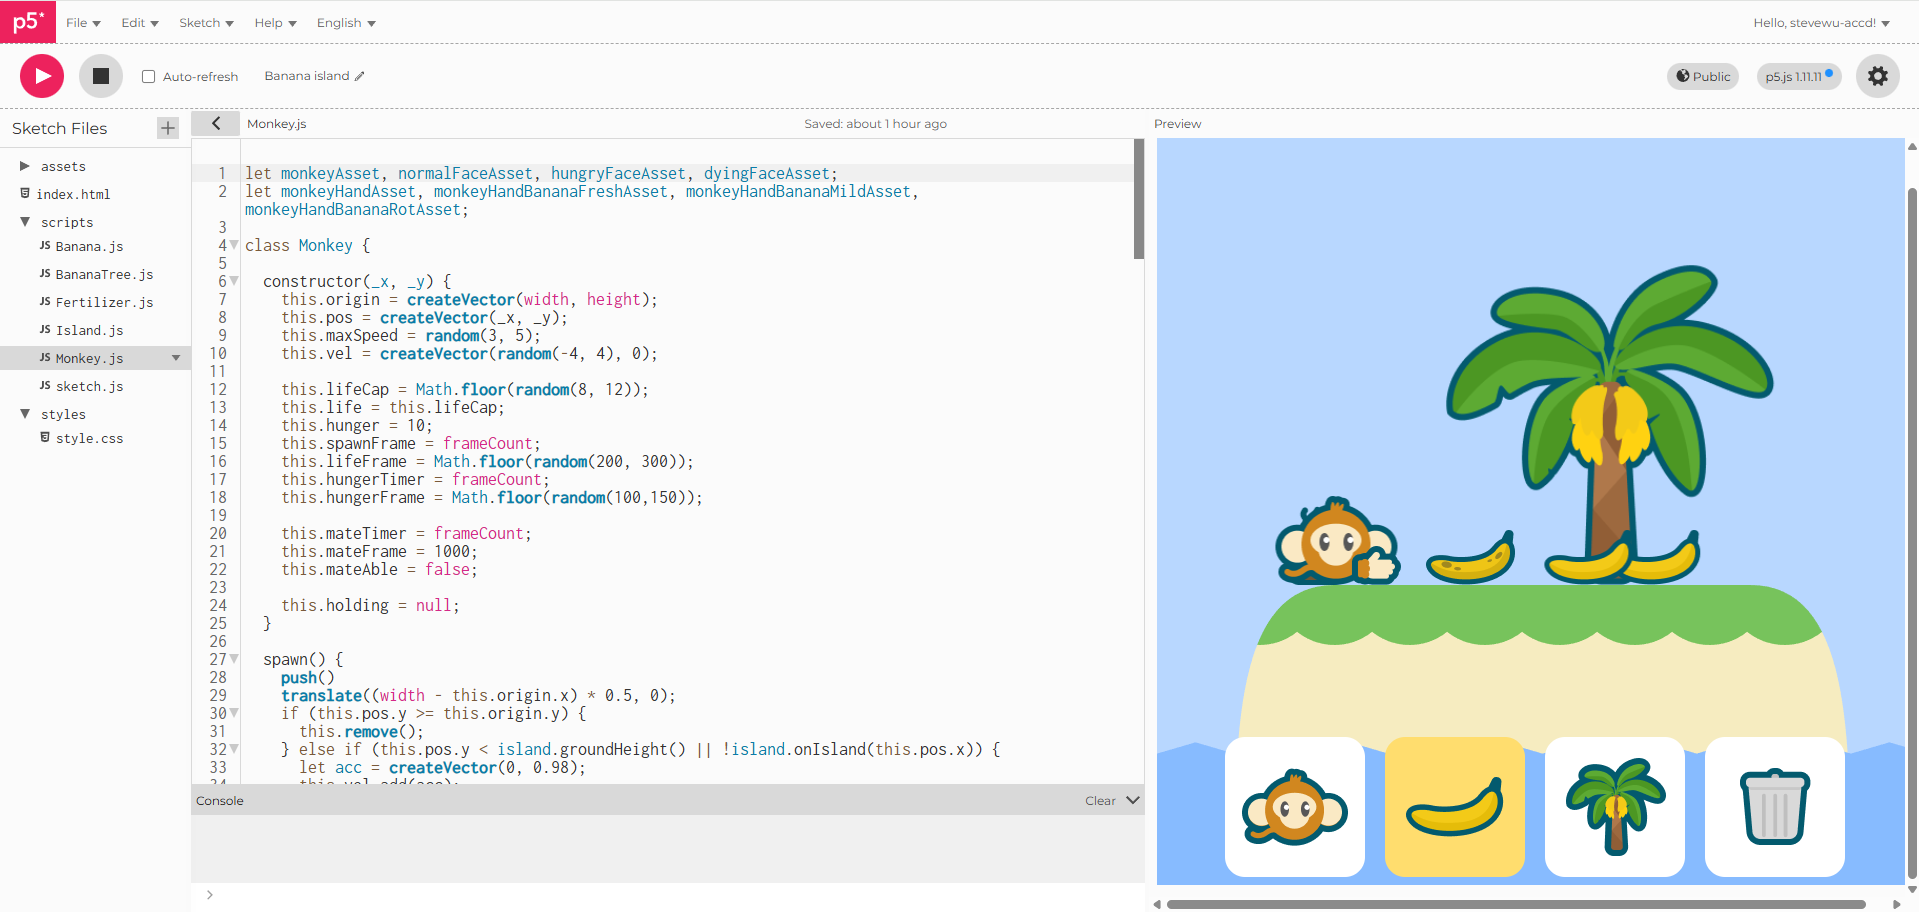Open the settings gear icon
1919x912 pixels.
point(1877,76)
